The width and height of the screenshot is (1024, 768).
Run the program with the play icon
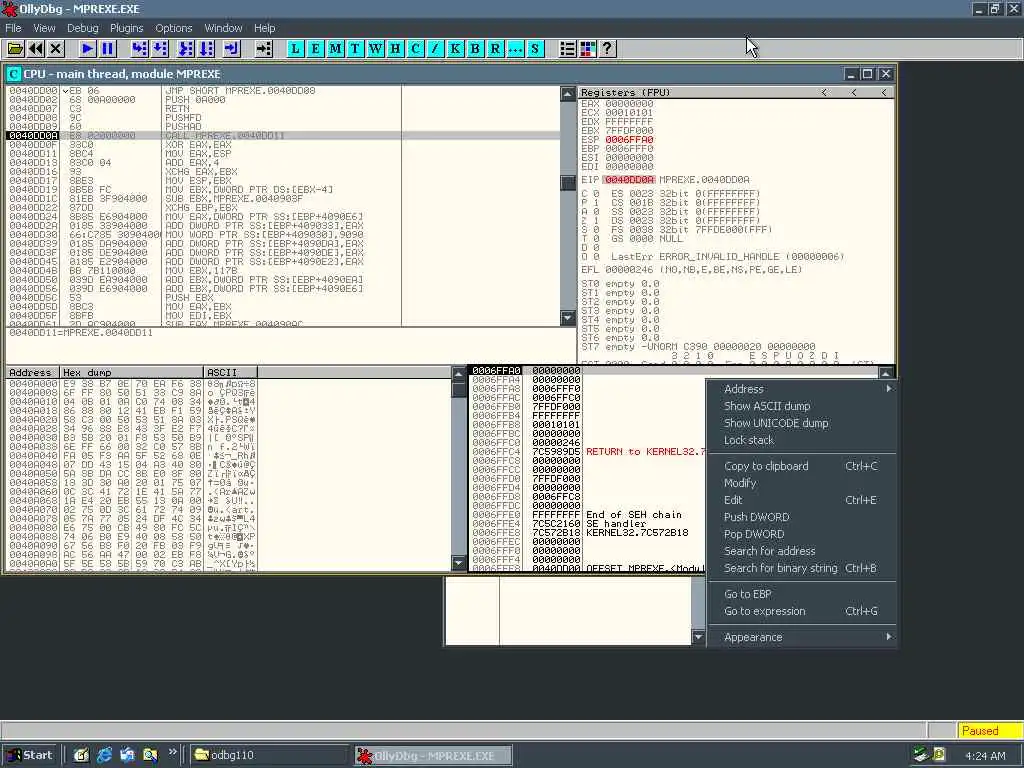click(x=87, y=49)
